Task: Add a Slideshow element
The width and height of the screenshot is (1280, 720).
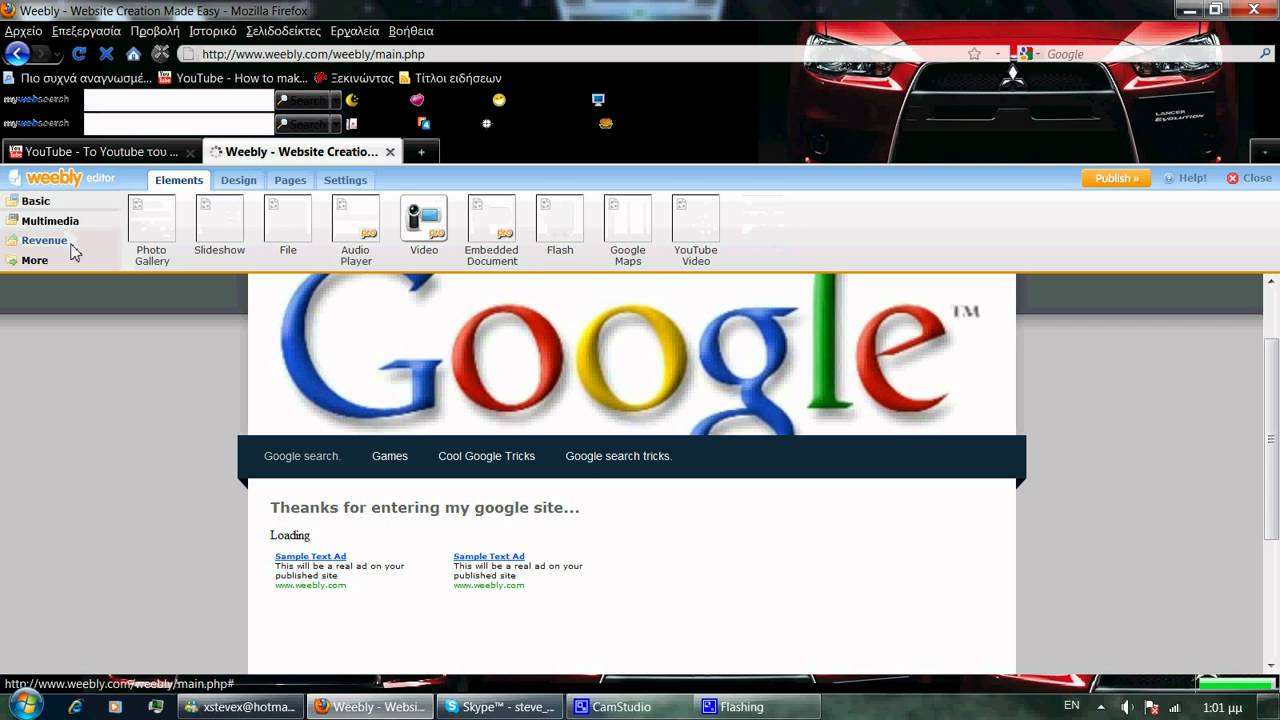Action: [220, 226]
